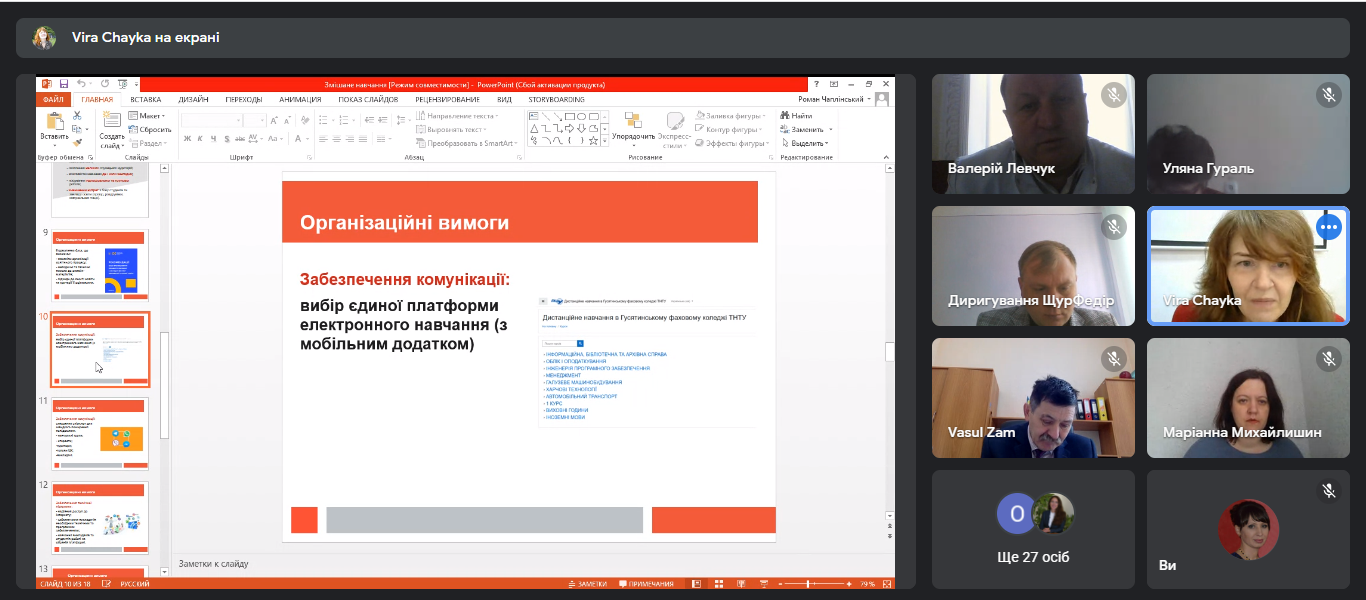This screenshot has width=1366, height=600.
Task: Select slide 9 thumbnail in the slide panel
Action: [x=100, y=265]
